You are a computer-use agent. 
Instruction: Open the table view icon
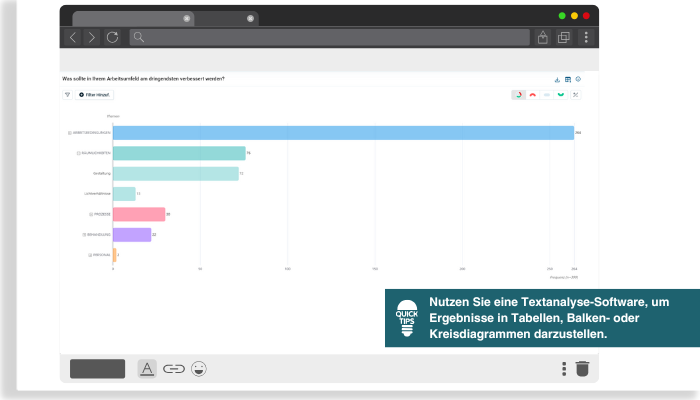(567, 79)
